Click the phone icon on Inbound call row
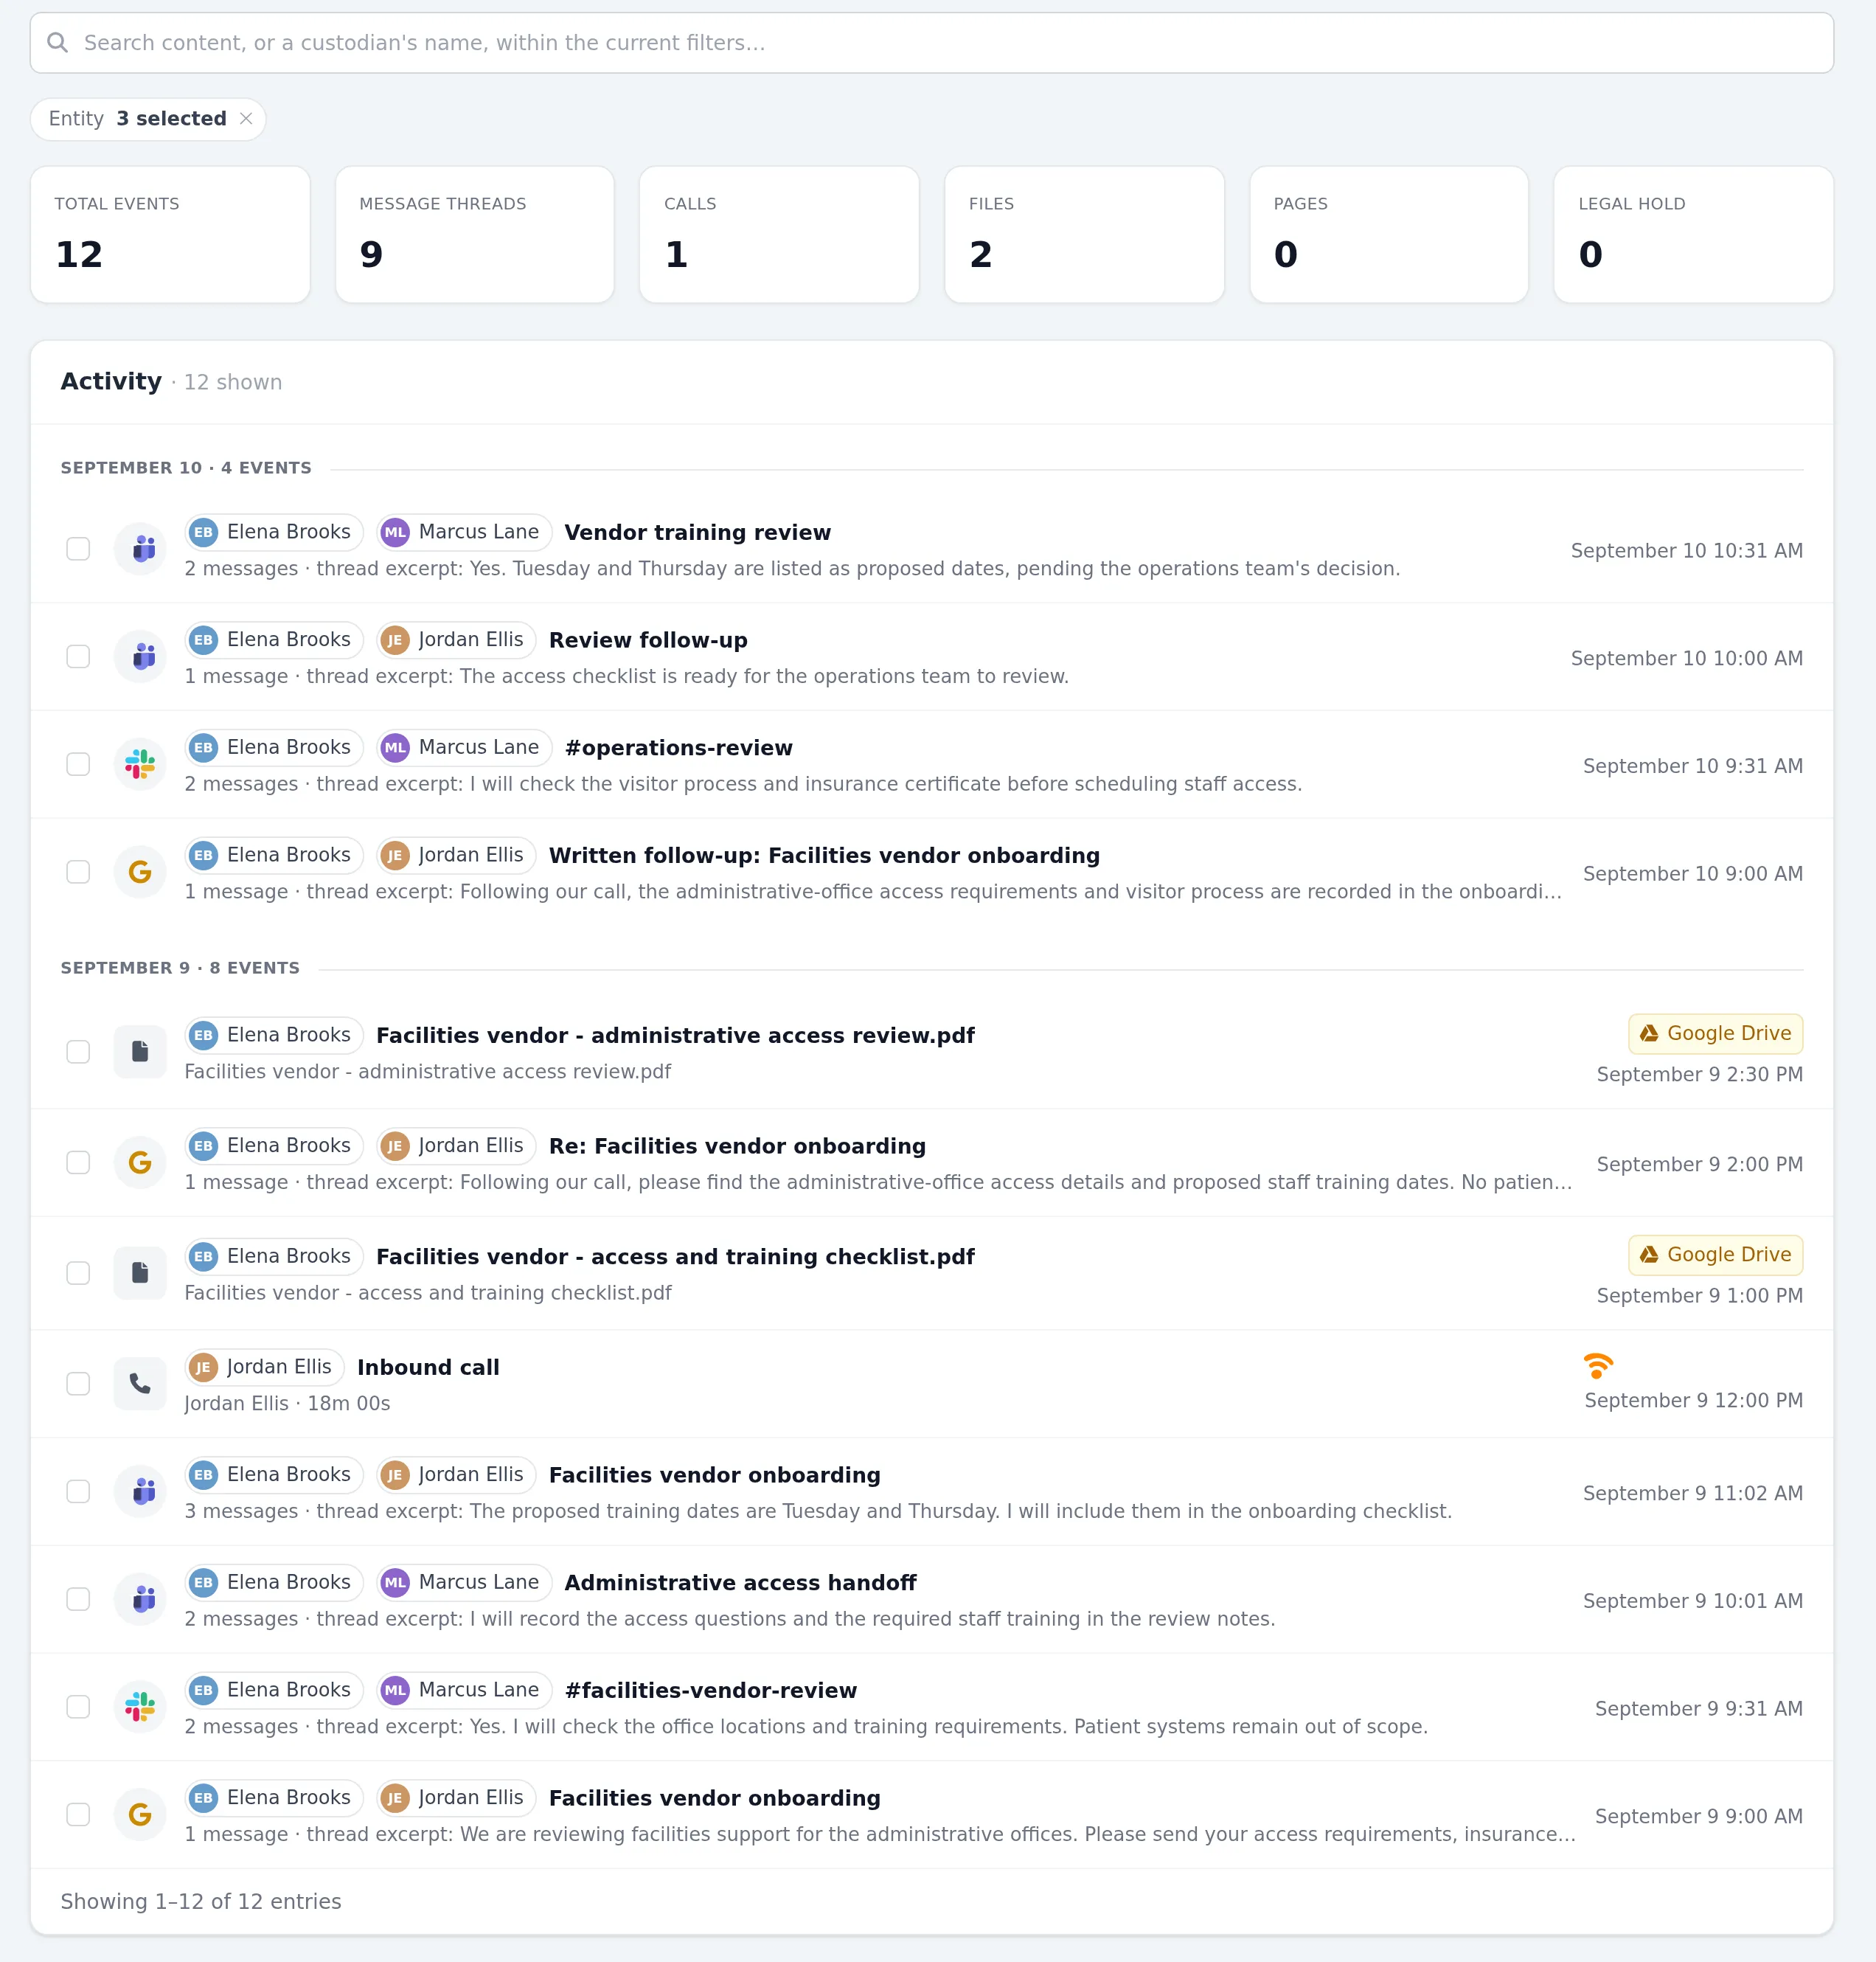The image size is (1876, 1962). click(140, 1384)
